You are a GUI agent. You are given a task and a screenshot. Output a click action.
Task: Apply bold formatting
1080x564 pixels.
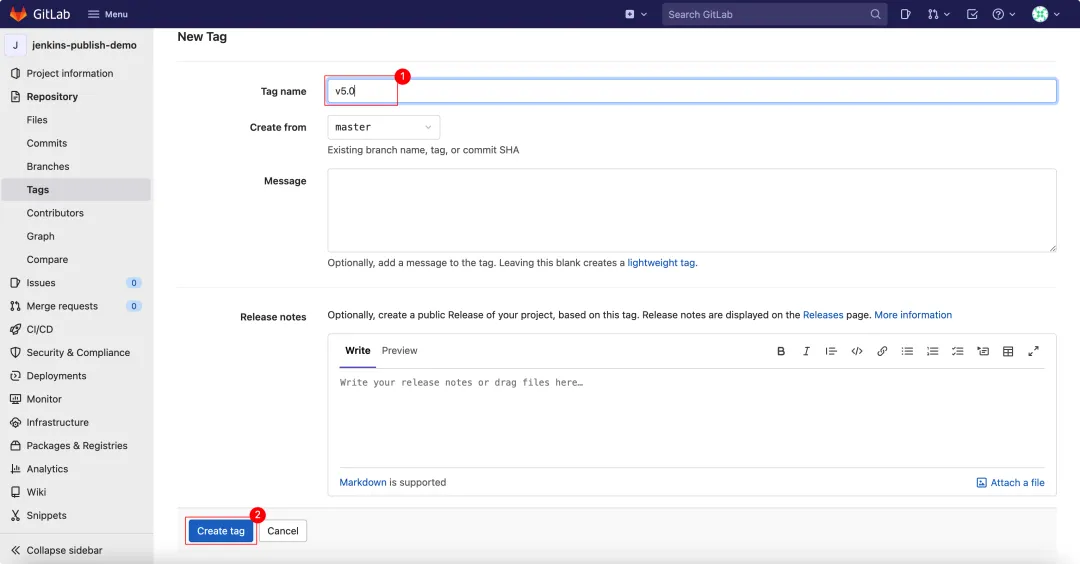[780, 351]
